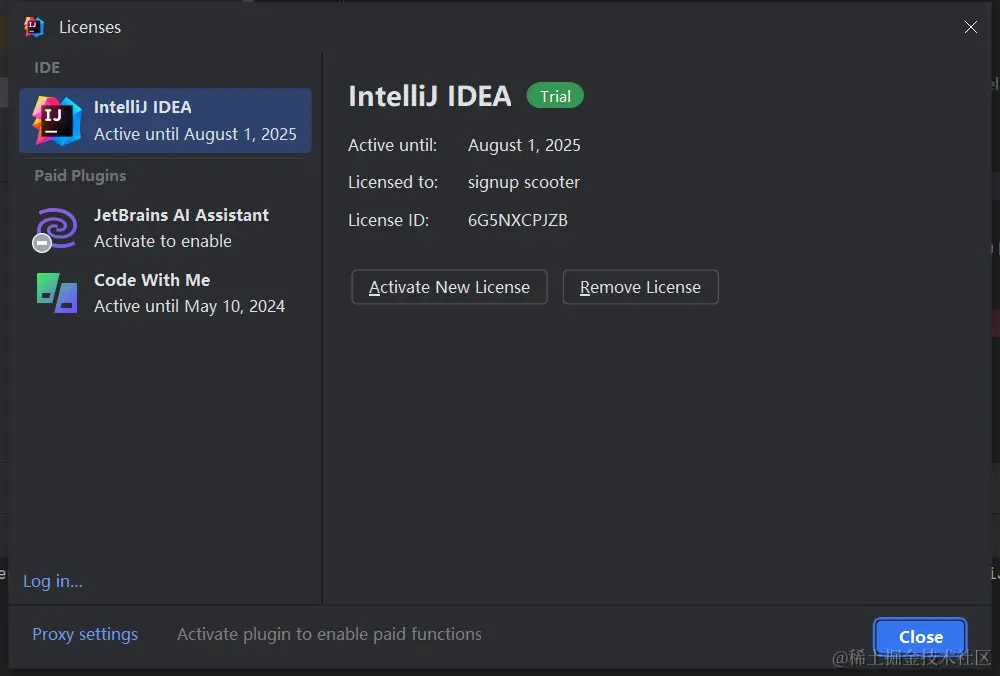Click the large IntelliJ IDEA heading
This screenshot has height=676, width=1000.
tap(429, 96)
